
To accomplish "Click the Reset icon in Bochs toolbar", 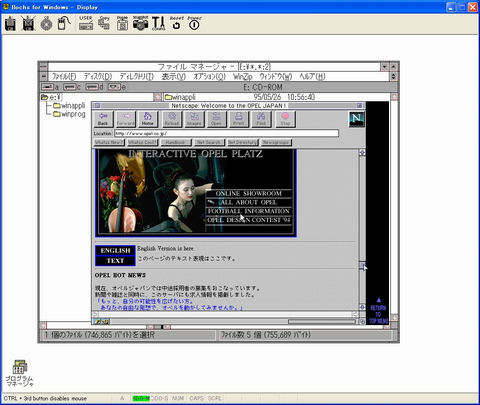I will pyautogui.click(x=176, y=23).
